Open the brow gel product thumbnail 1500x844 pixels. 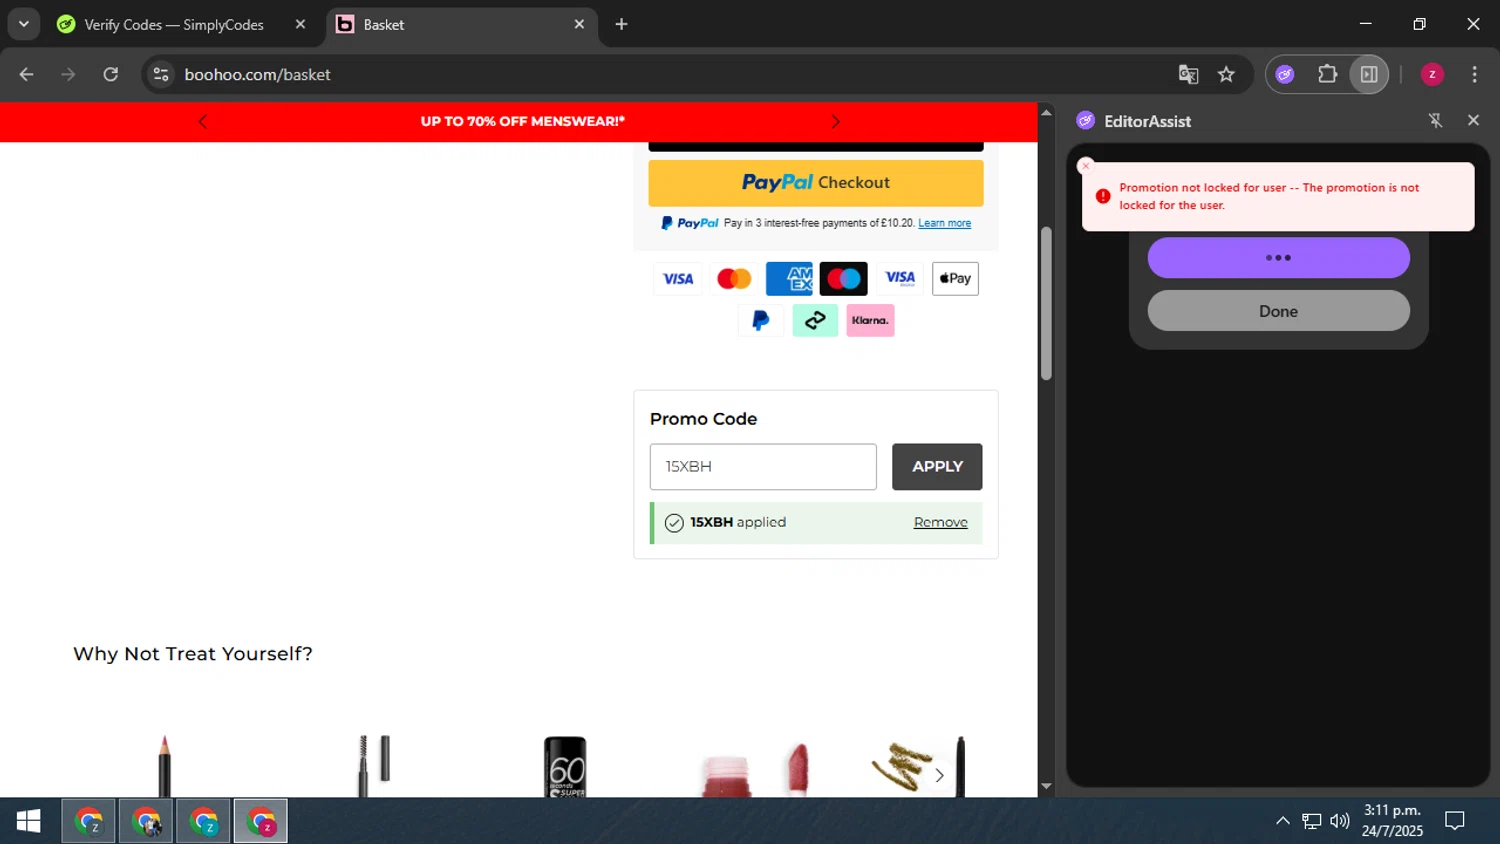pos(372,766)
